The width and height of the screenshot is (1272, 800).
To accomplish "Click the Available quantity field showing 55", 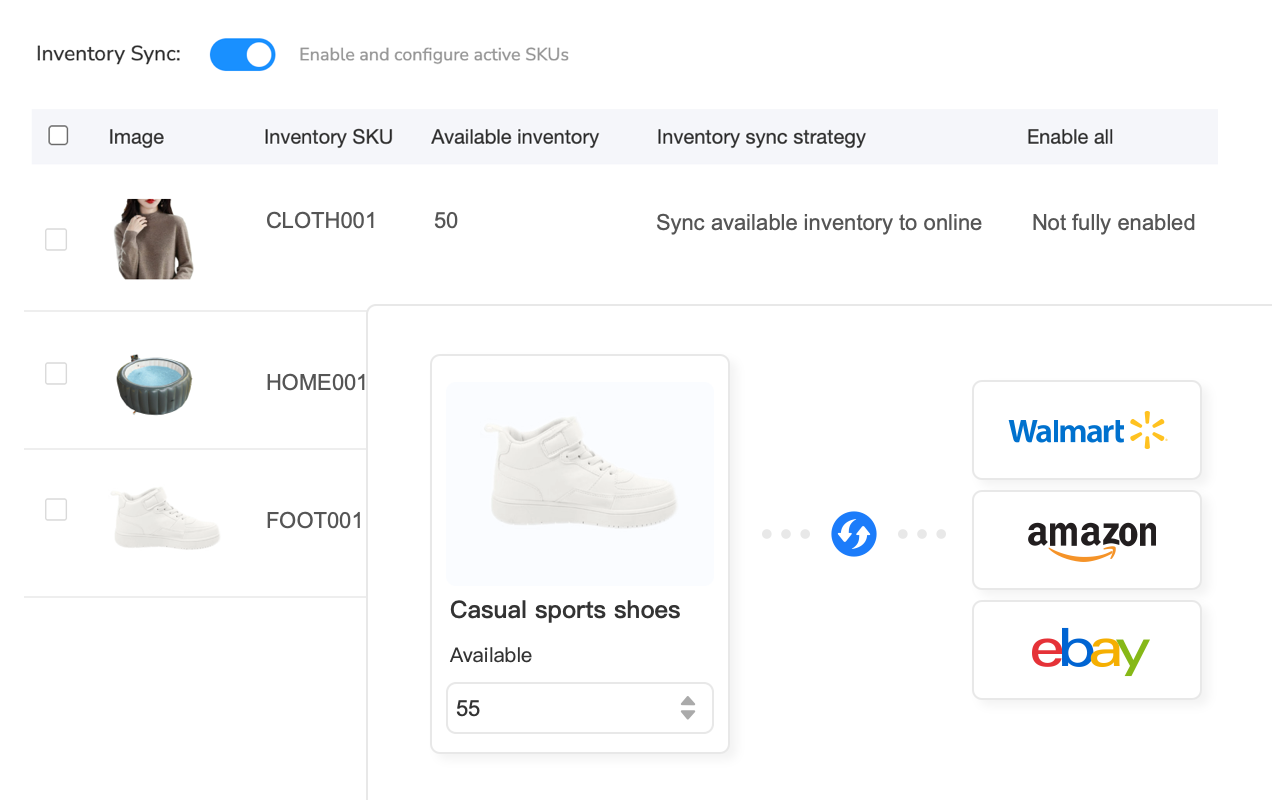I will point(580,708).
